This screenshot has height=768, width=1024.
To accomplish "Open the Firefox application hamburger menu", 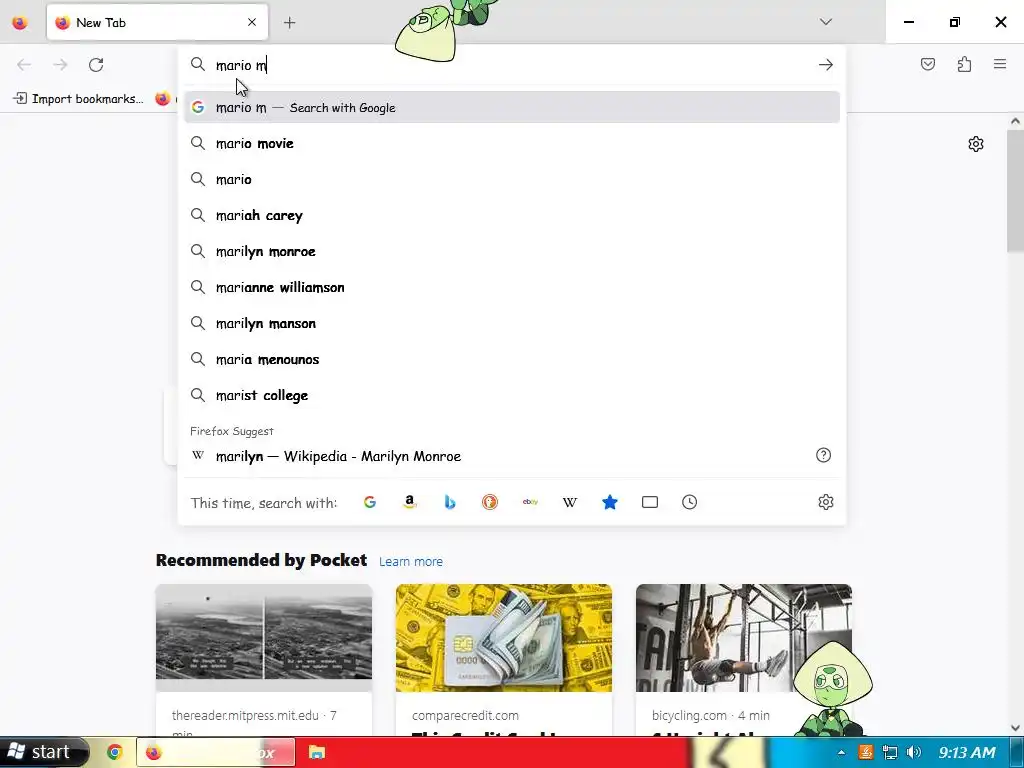I will tap(1000, 64).
